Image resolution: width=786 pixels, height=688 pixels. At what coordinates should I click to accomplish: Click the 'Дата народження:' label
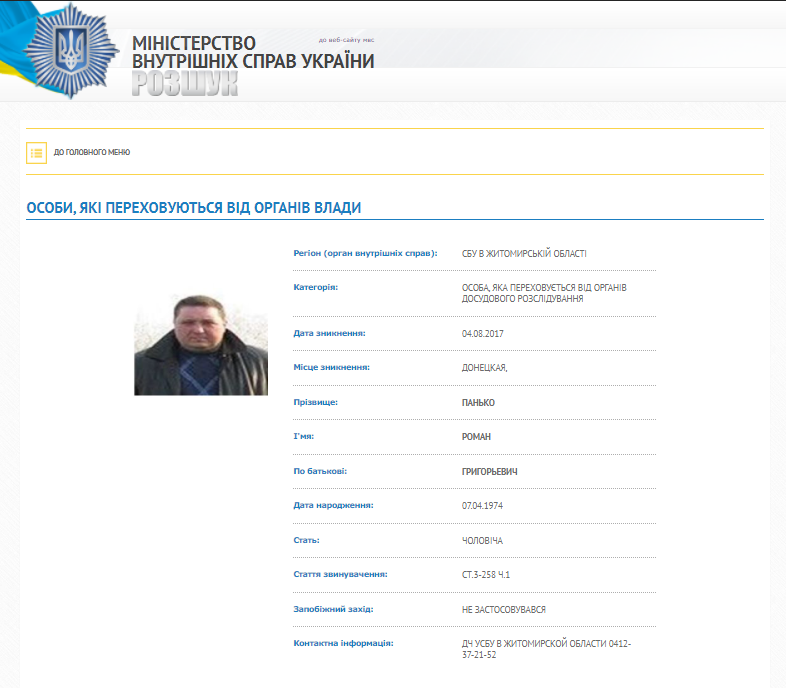[333, 505]
